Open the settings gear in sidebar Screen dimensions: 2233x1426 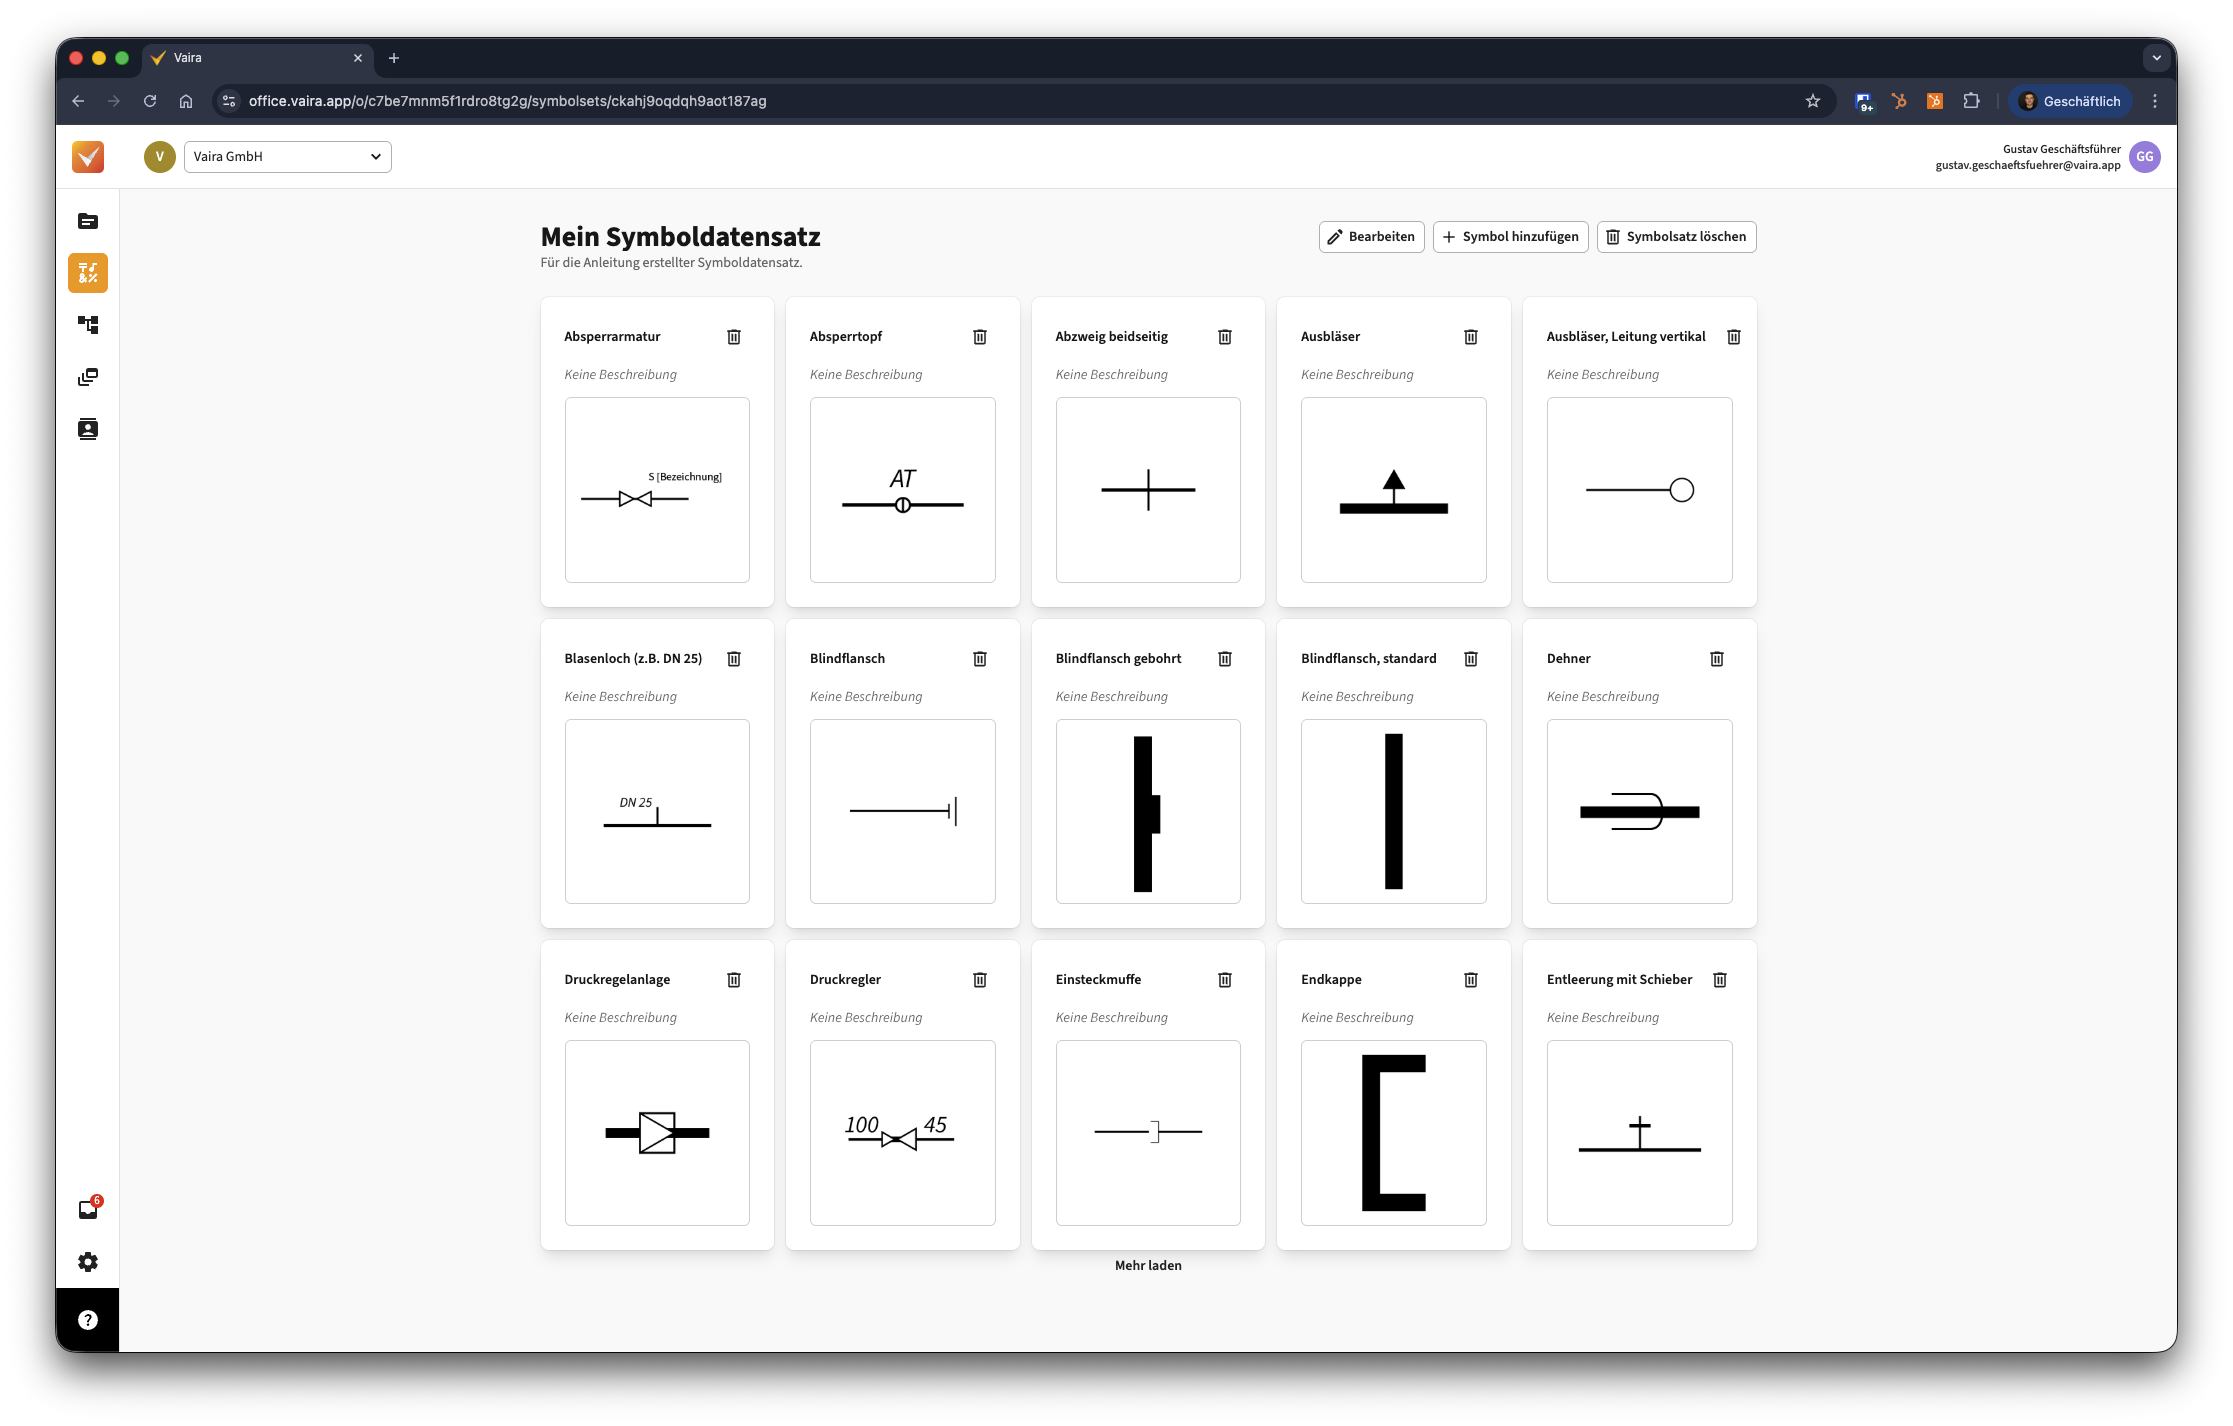[88, 1262]
